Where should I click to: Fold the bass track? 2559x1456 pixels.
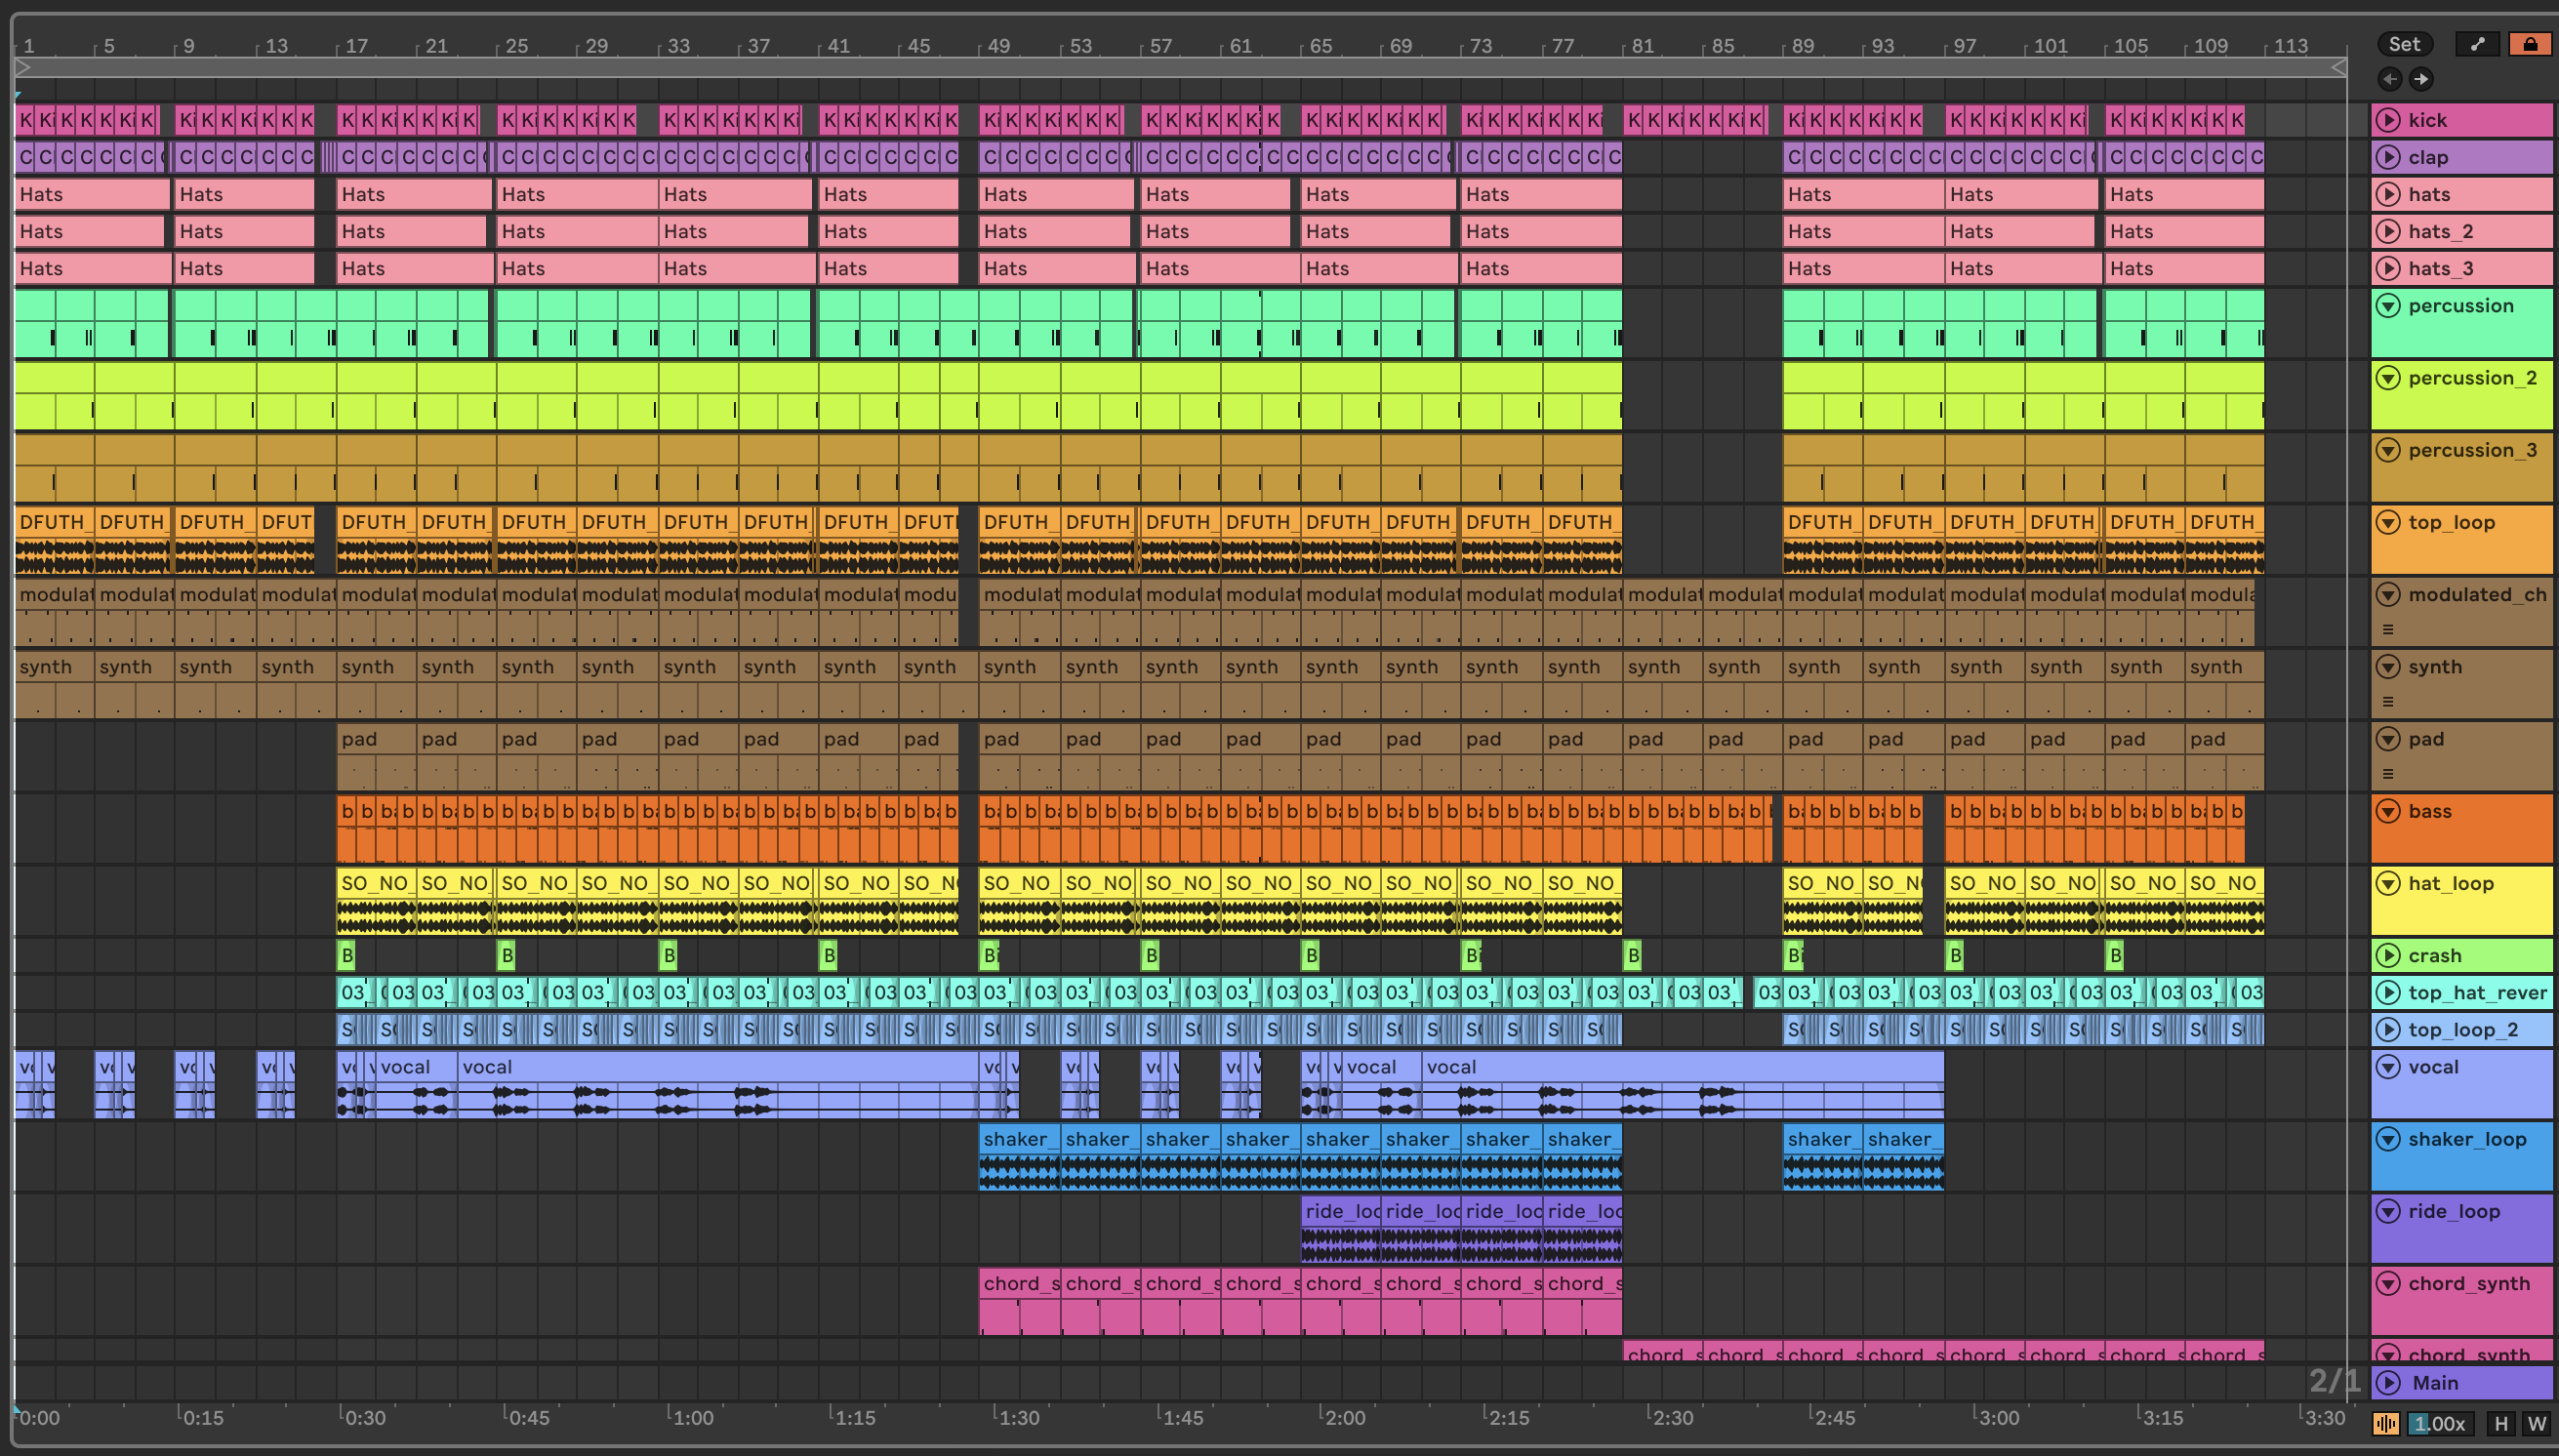coord(2388,811)
